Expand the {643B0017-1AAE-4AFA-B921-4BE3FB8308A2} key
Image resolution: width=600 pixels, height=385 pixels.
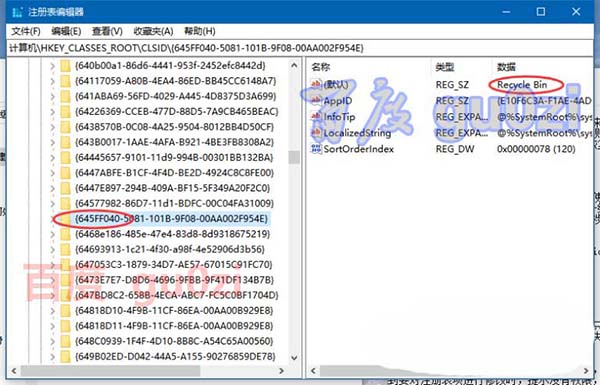(53, 142)
